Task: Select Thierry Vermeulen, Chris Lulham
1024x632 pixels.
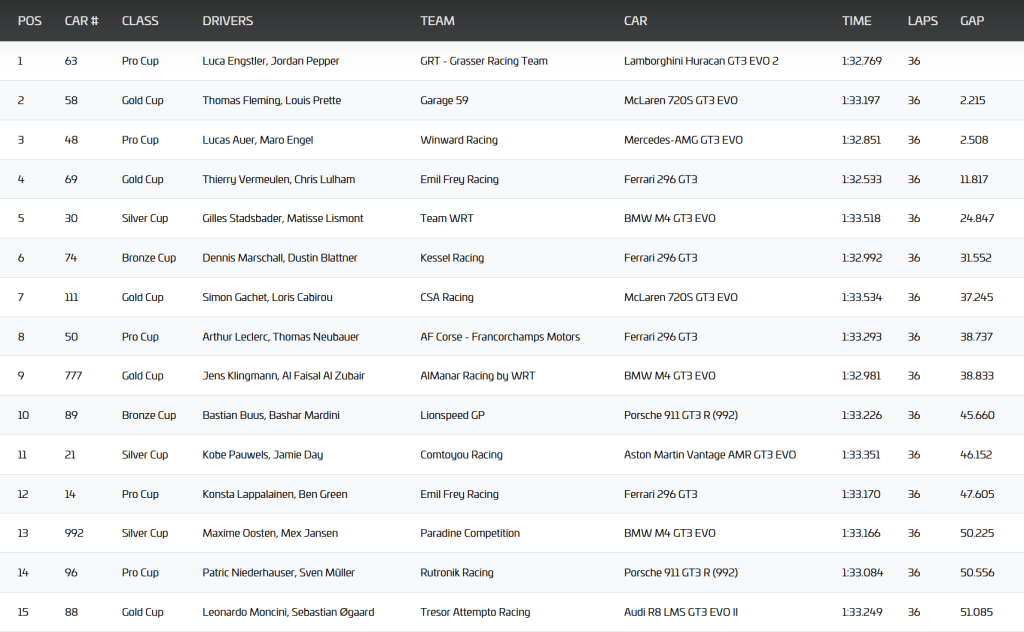Action: [x=278, y=179]
